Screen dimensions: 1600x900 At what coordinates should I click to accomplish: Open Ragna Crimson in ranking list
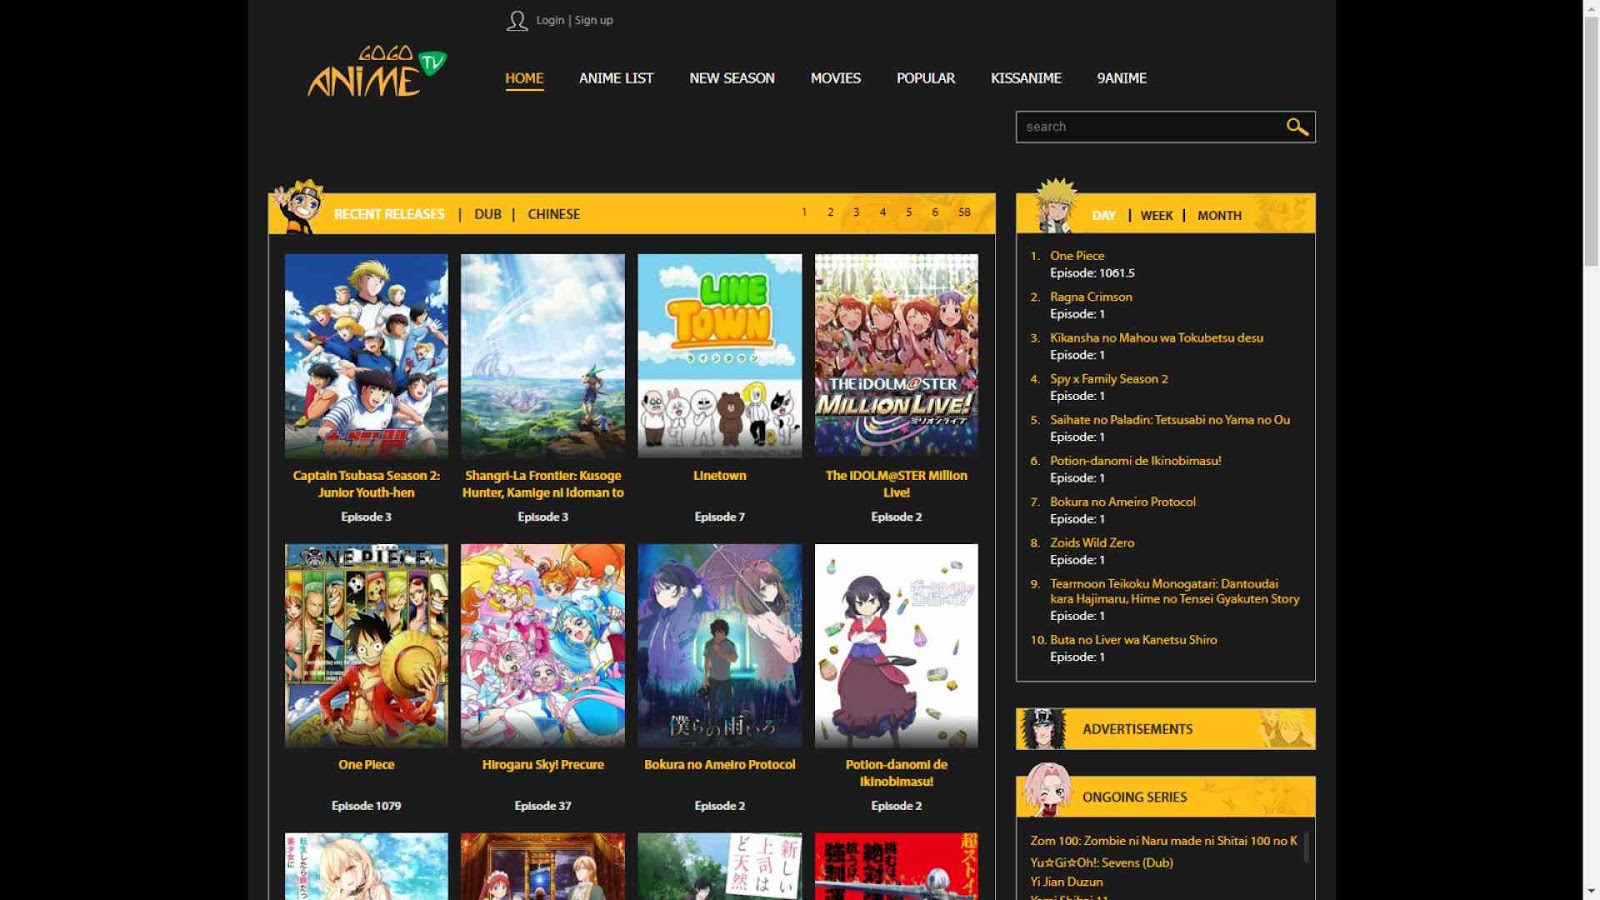pyautogui.click(x=1091, y=297)
